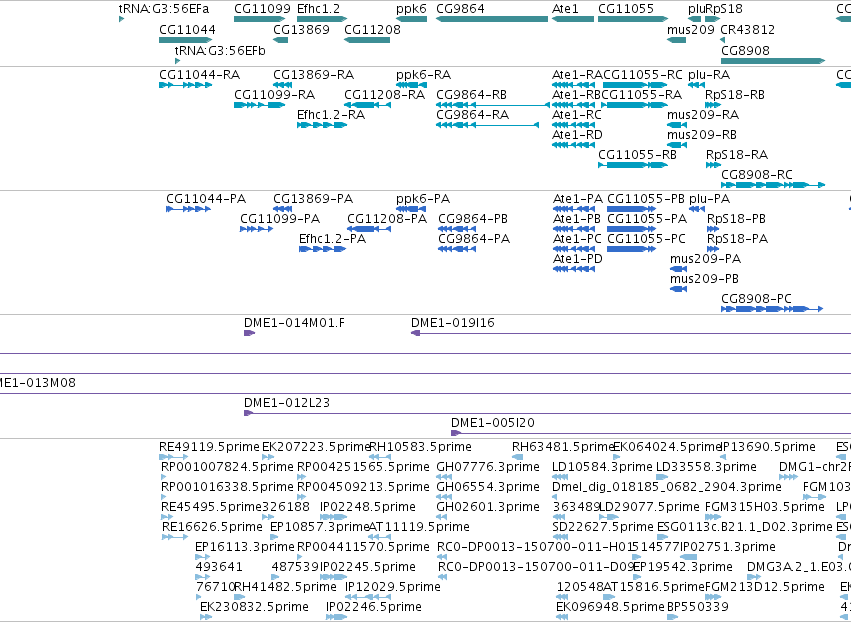Select the CG8908-RC transcript label
Viewport: 851px width, 622px height.
[757, 175]
